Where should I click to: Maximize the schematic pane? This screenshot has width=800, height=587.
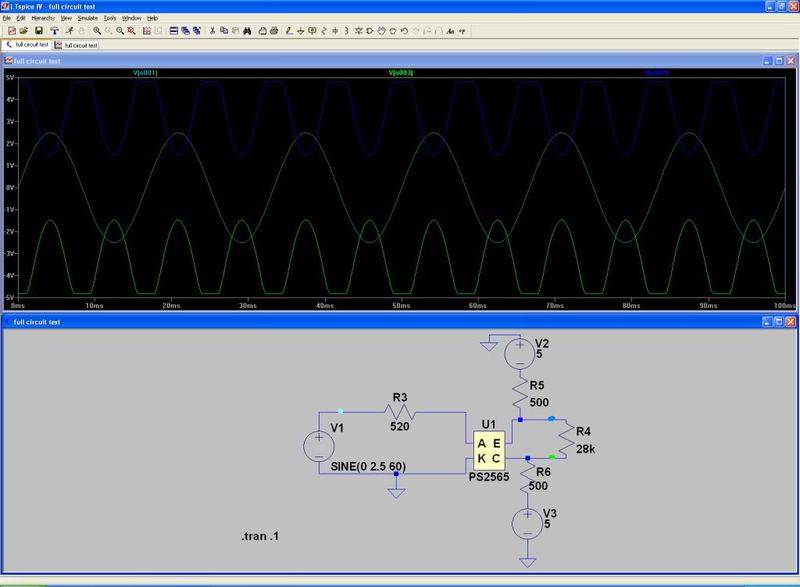click(x=779, y=321)
